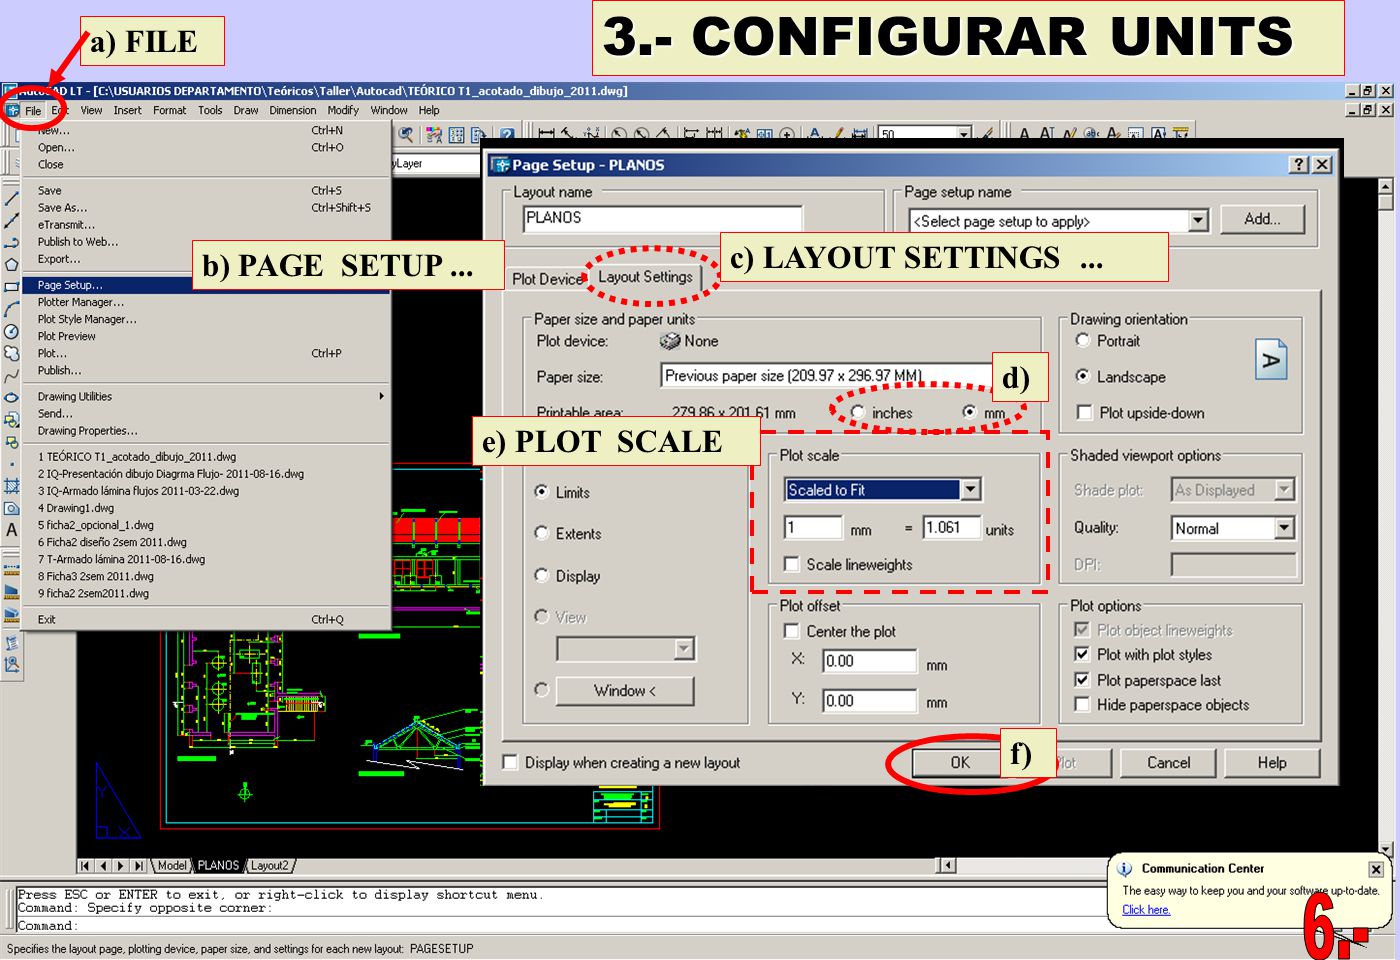Choose Save As... from File menu
The height and width of the screenshot is (960, 1400).
click(x=206, y=208)
